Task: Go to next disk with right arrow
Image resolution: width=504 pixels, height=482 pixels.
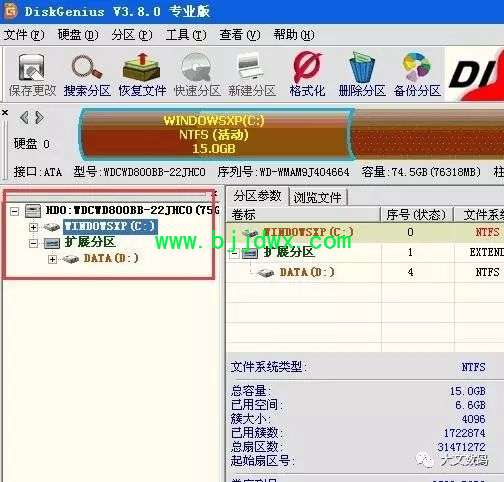Action: pos(40,117)
